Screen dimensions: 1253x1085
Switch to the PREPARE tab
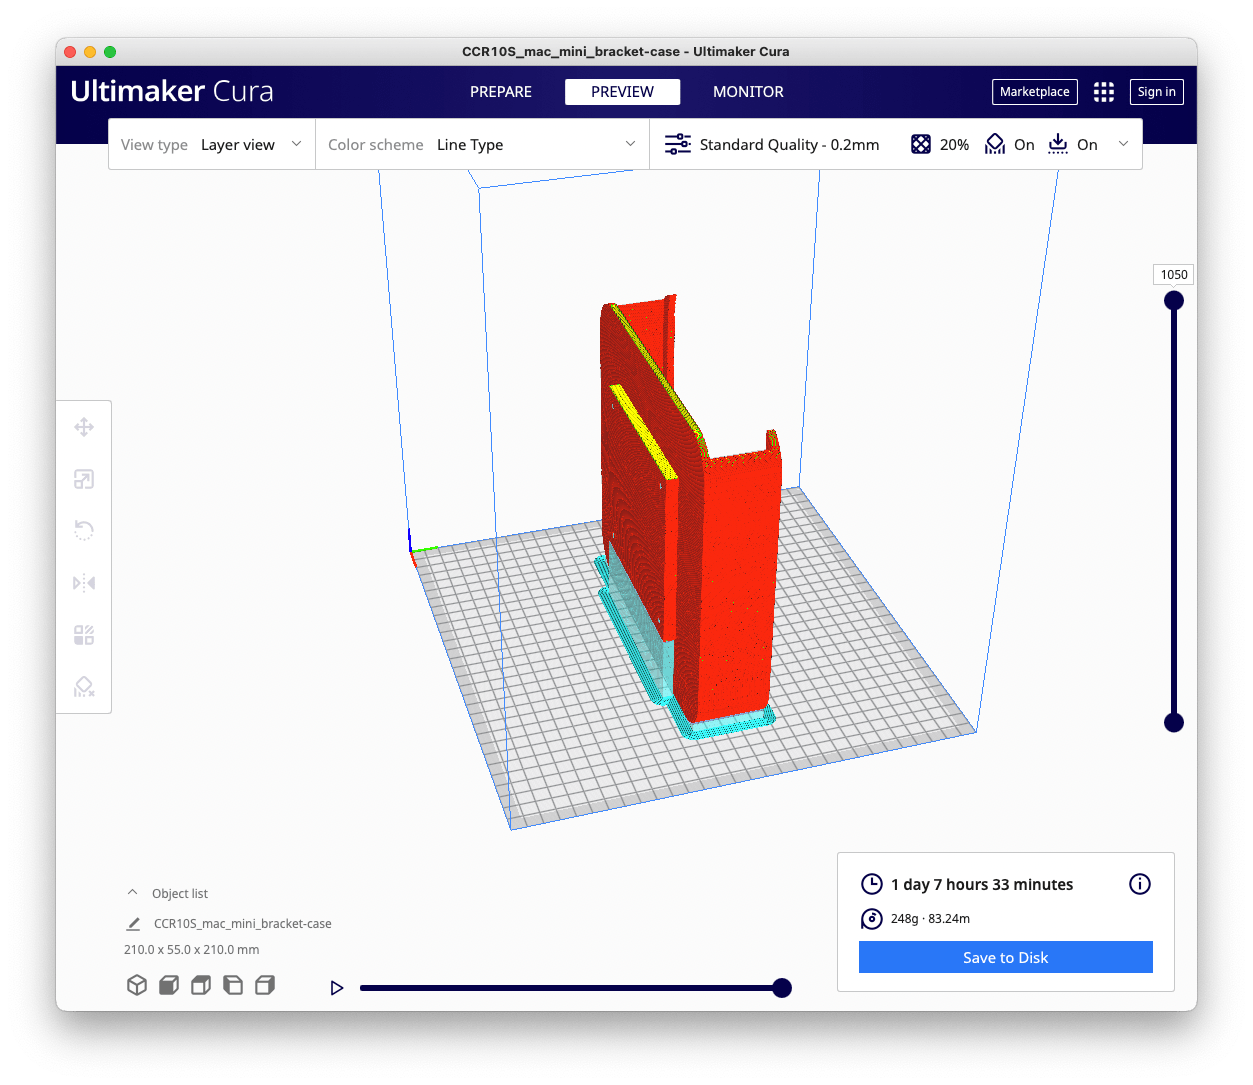click(x=501, y=92)
